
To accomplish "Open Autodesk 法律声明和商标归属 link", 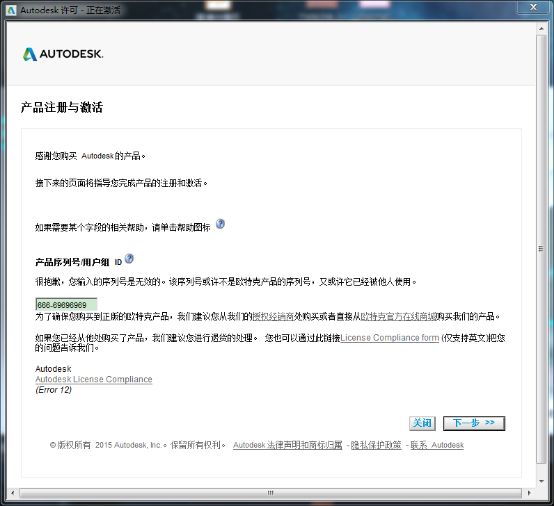I will 288,445.
